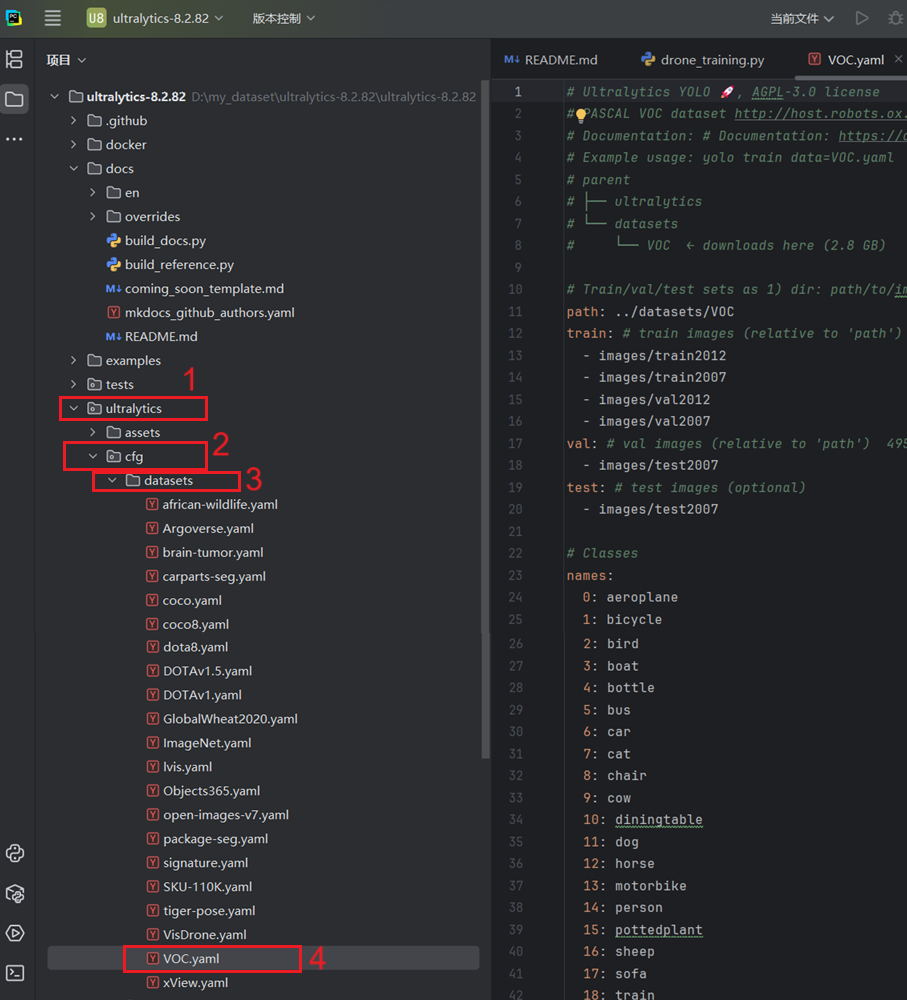907x1000 pixels.
Task: Expand the tests folder
Action: 74,384
